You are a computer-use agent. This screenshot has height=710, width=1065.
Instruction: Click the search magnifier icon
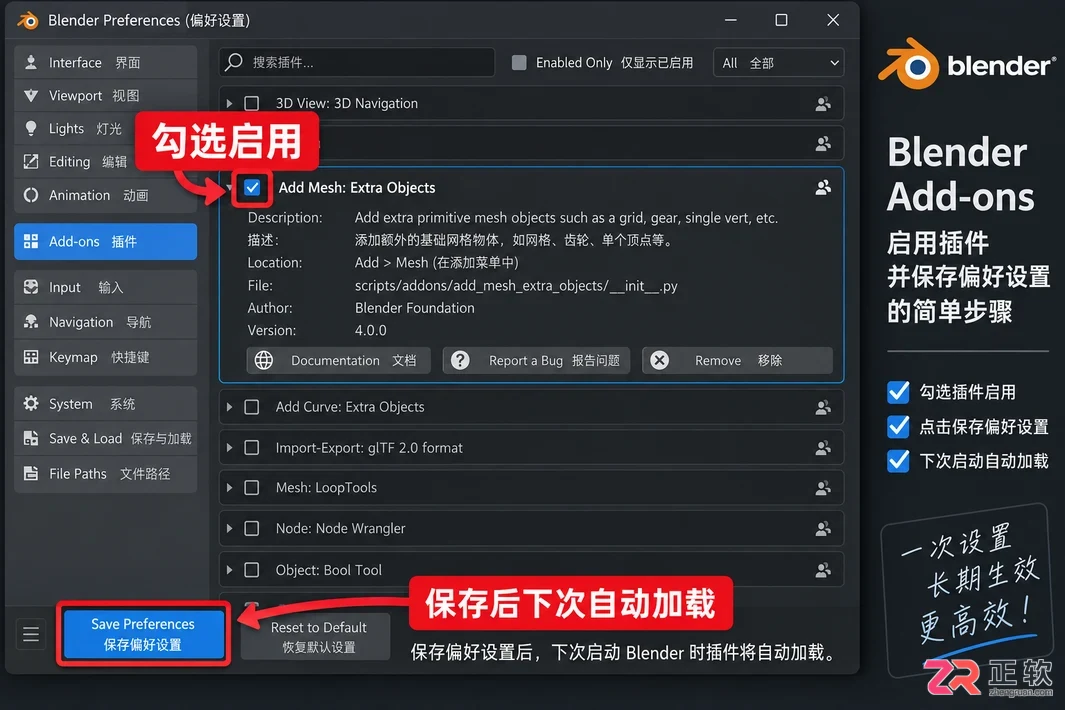234,62
